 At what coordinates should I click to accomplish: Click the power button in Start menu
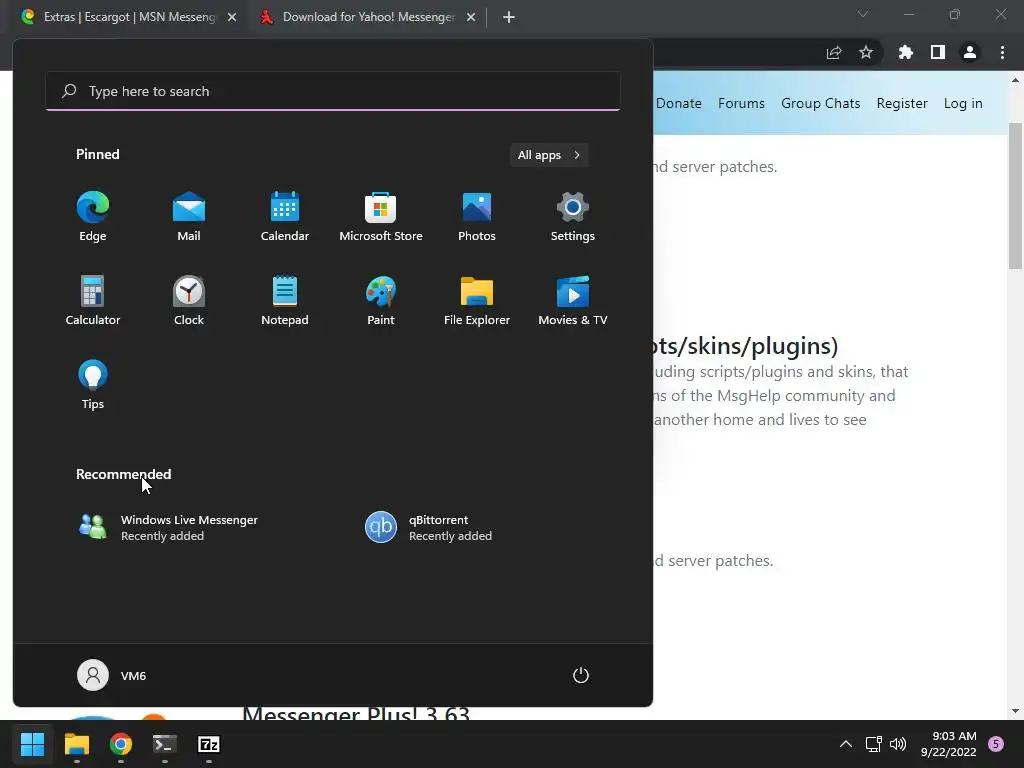pyautogui.click(x=581, y=675)
